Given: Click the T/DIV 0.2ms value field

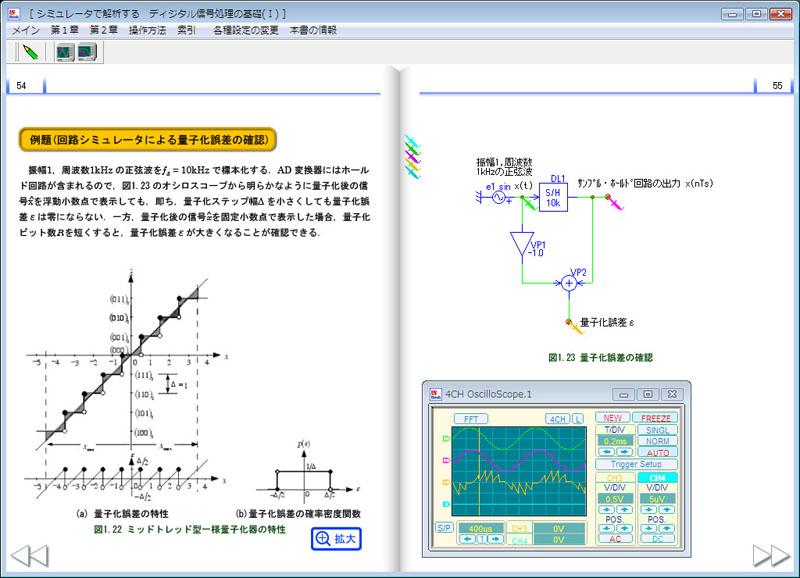Looking at the screenshot, I should (x=615, y=441).
